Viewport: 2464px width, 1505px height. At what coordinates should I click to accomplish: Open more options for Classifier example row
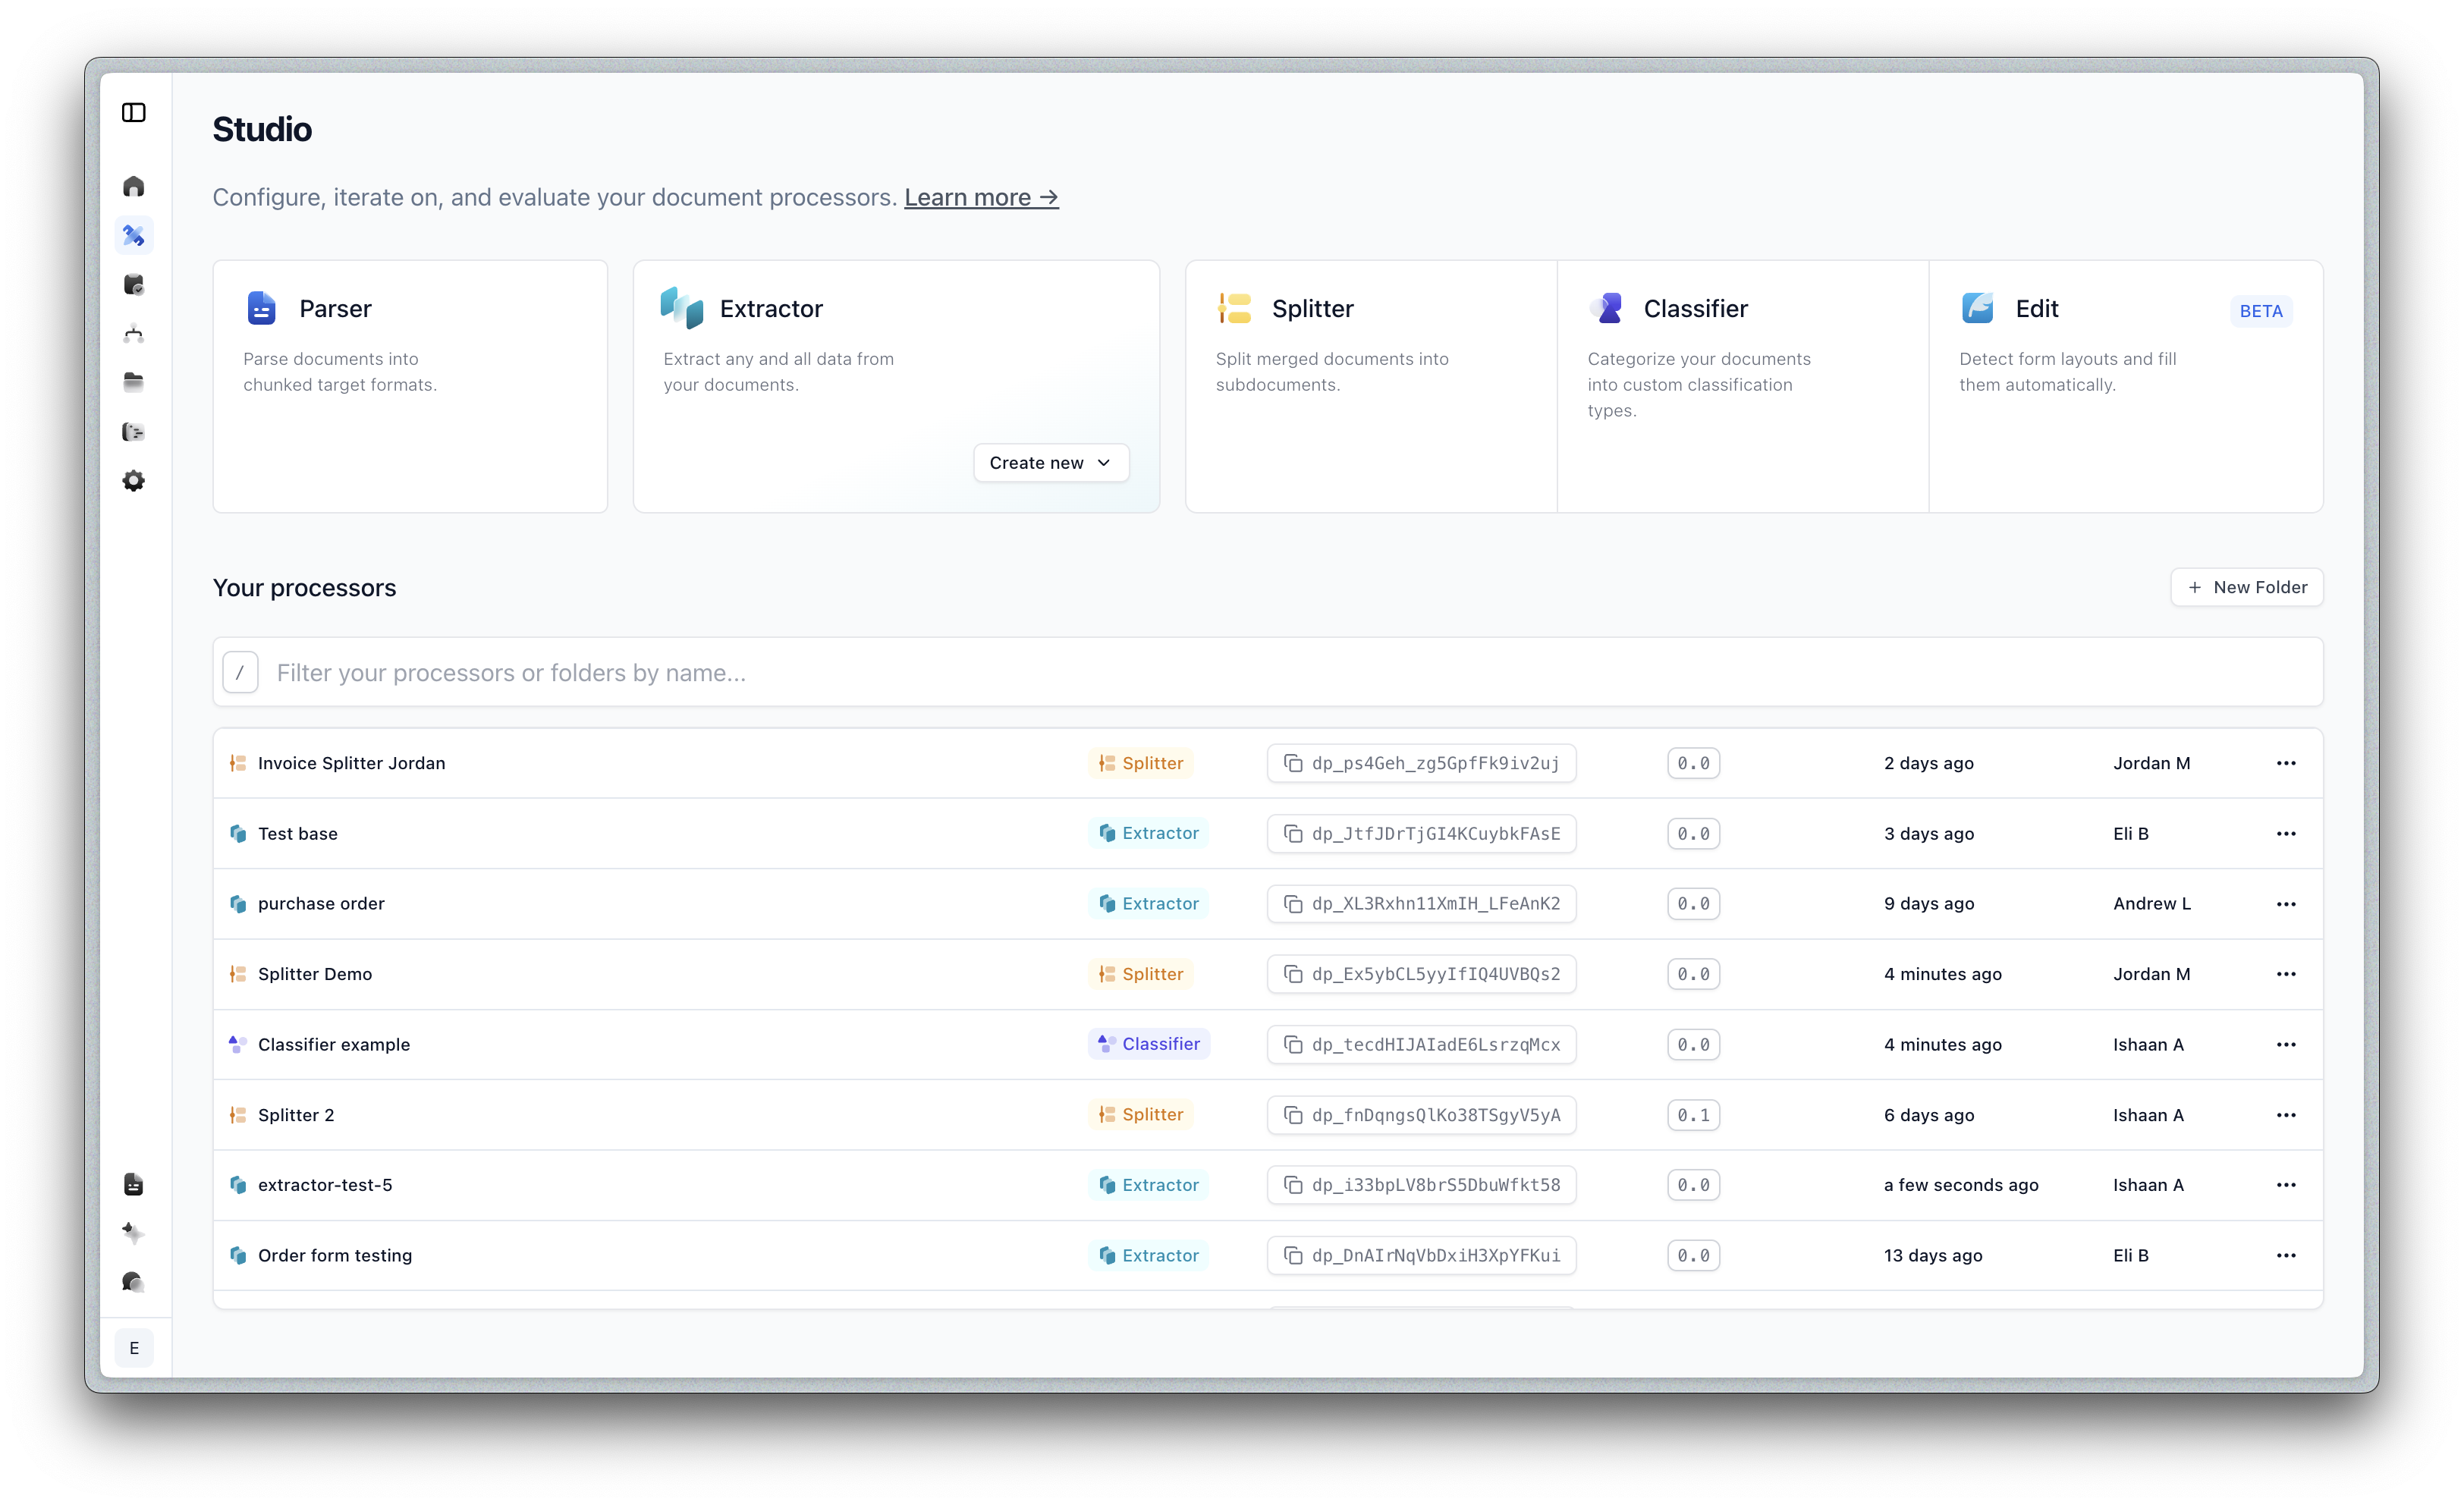2285,1044
